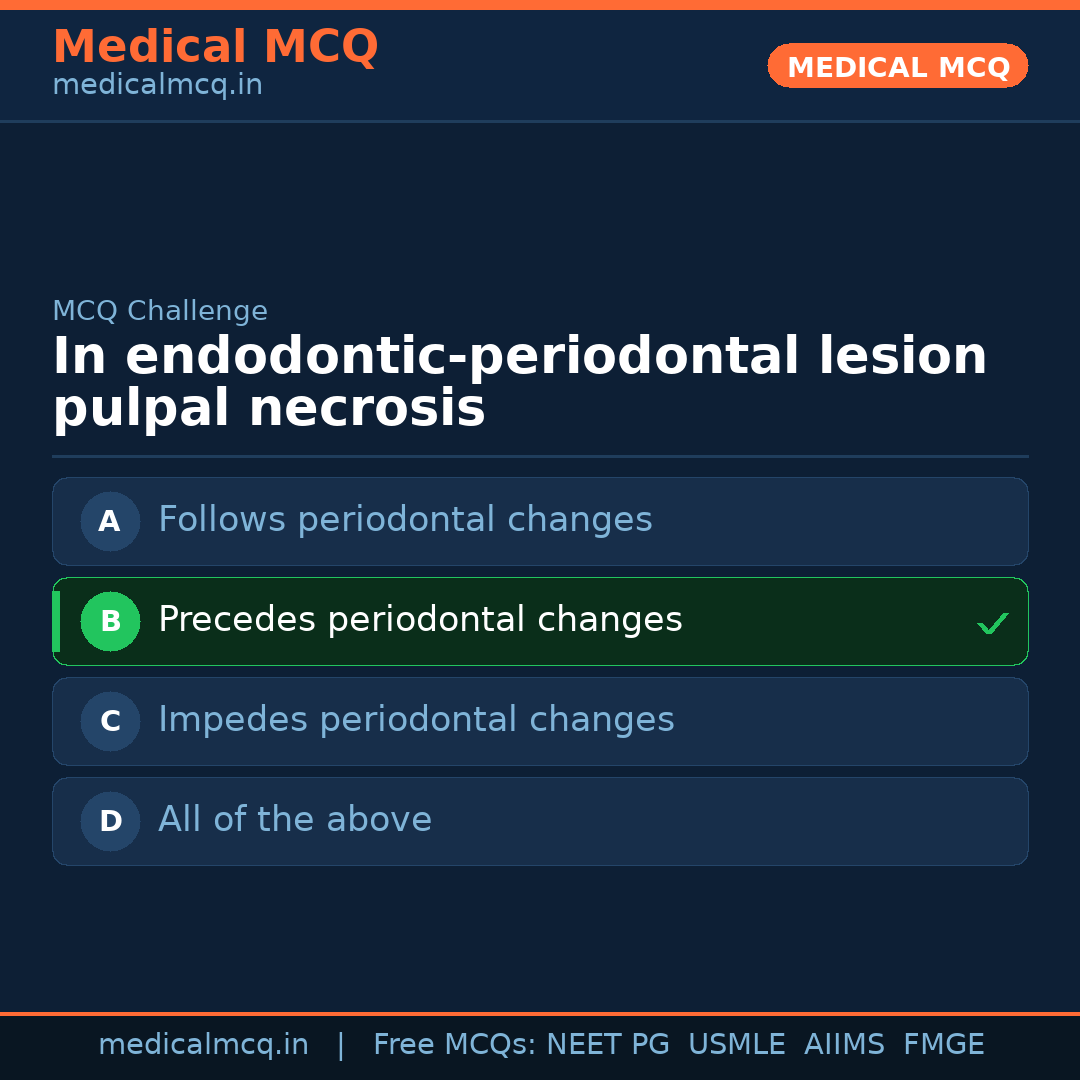Image resolution: width=1080 pixels, height=1080 pixels.
Task: Click USMLE in footer
Action: pyautogui.click(x=736, y=1045)
